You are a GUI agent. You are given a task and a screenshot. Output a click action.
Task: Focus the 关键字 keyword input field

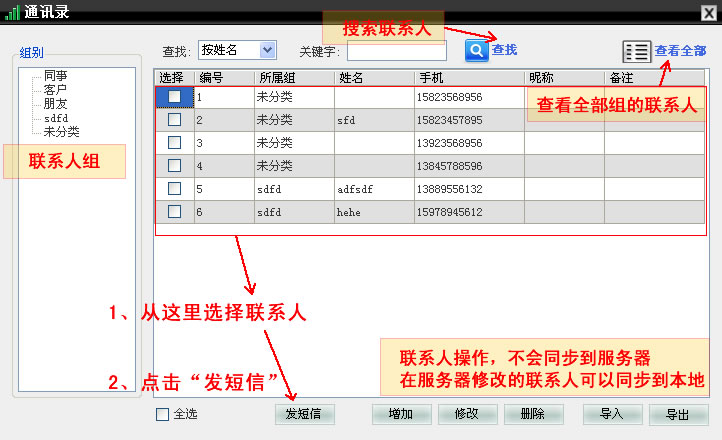(x=396, y=50)
